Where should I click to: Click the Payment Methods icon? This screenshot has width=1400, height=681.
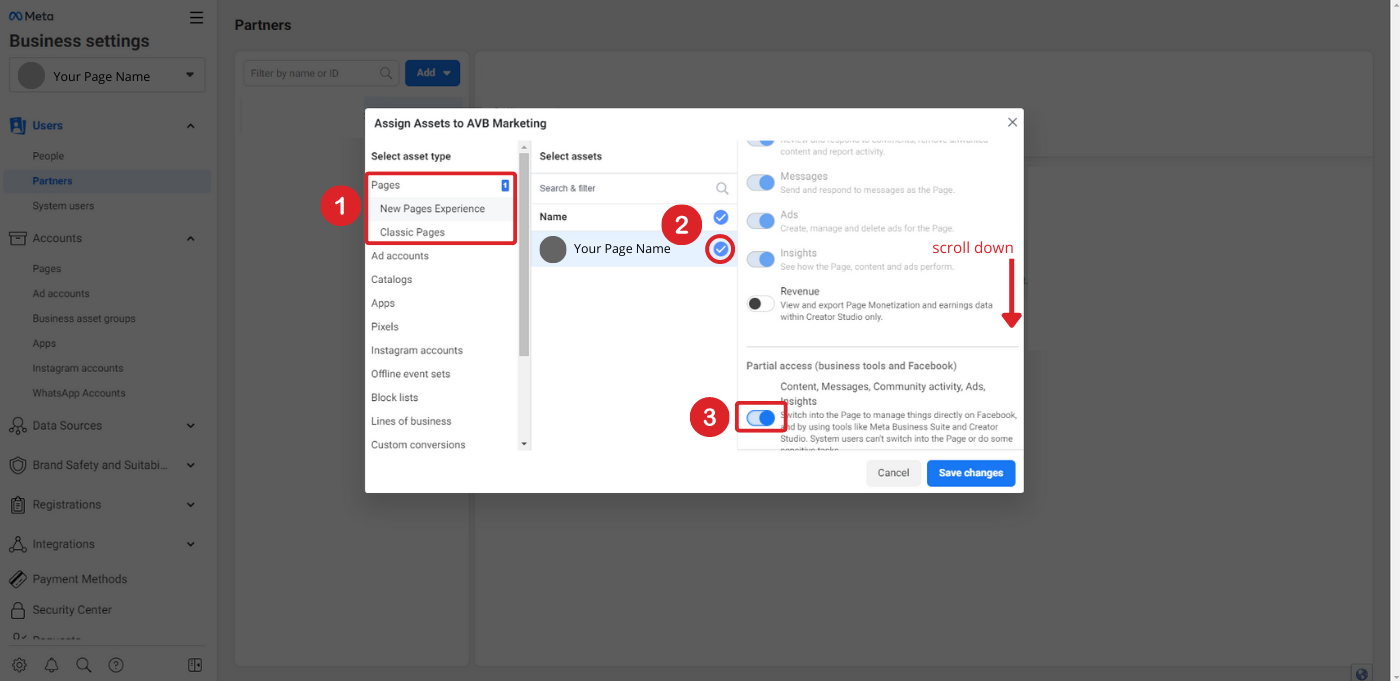17,579
